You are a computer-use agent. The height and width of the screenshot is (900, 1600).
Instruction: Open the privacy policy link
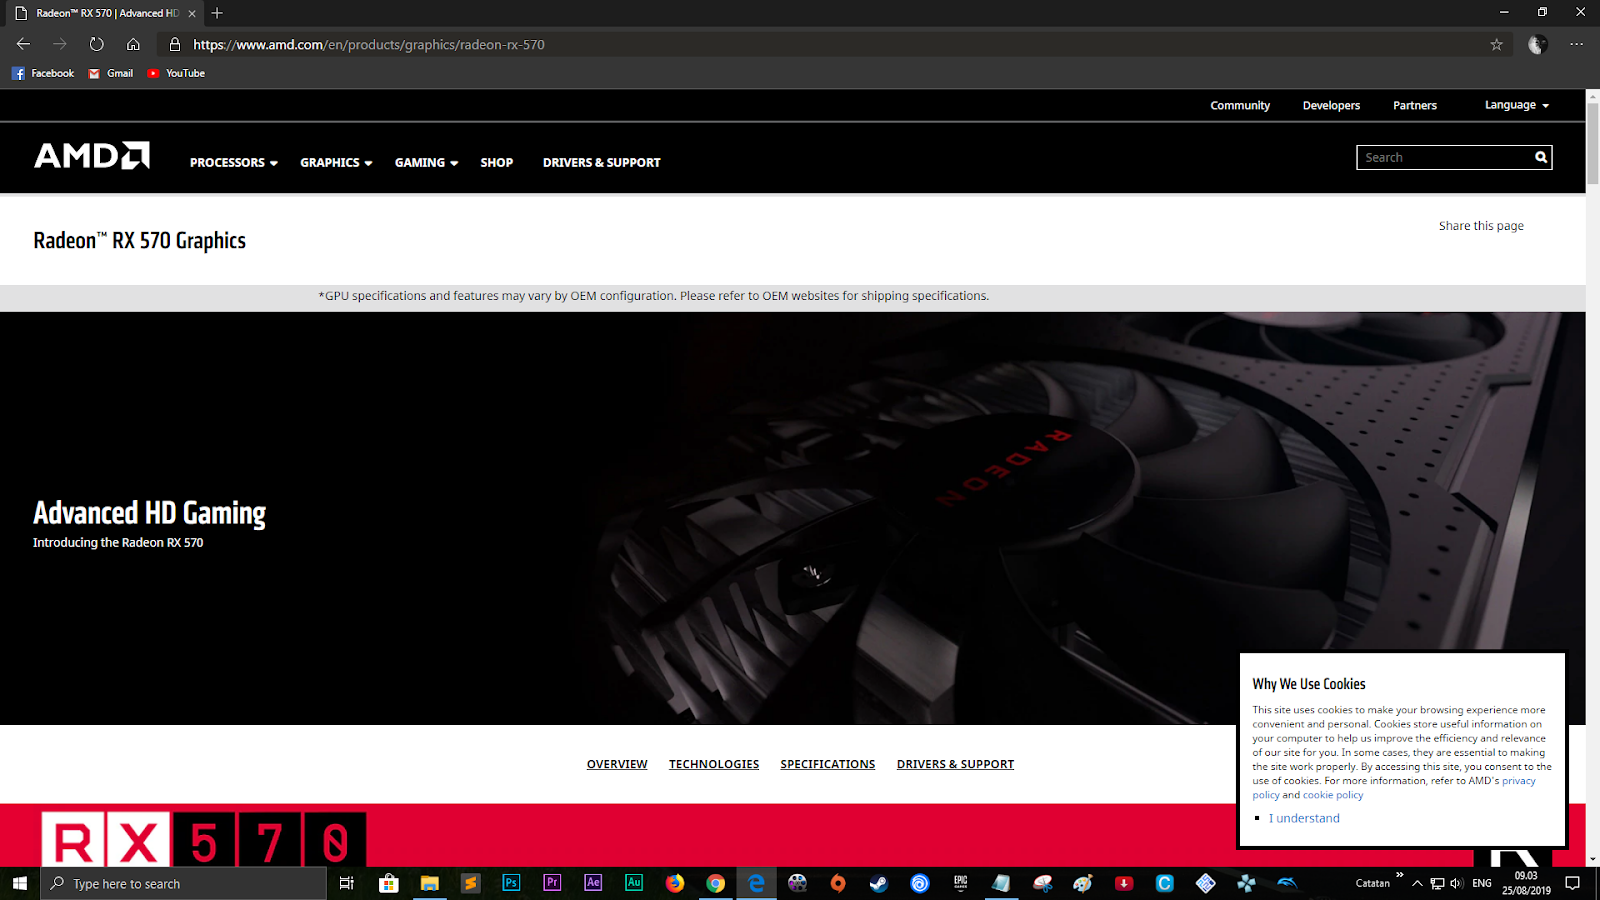point(1518,781)
